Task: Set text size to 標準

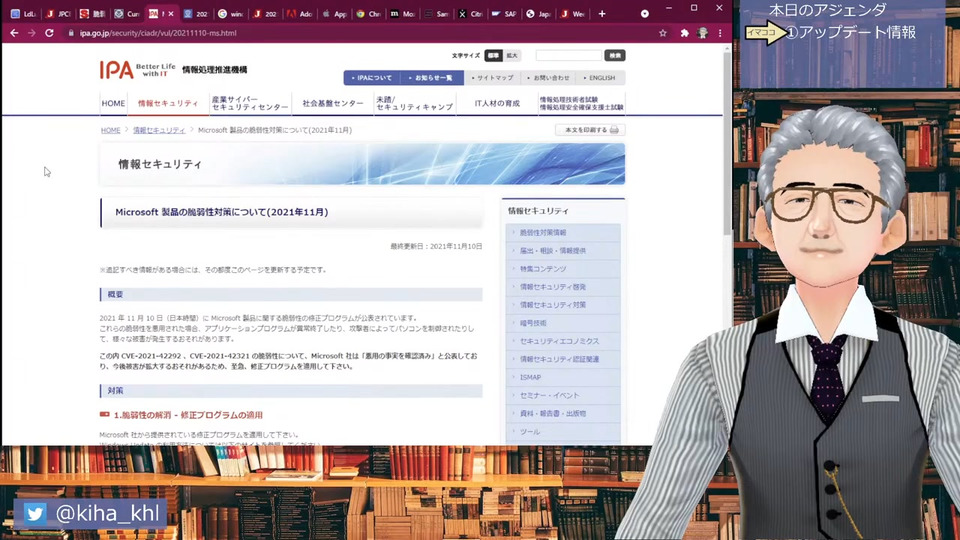Action: [x=493, y=56]
